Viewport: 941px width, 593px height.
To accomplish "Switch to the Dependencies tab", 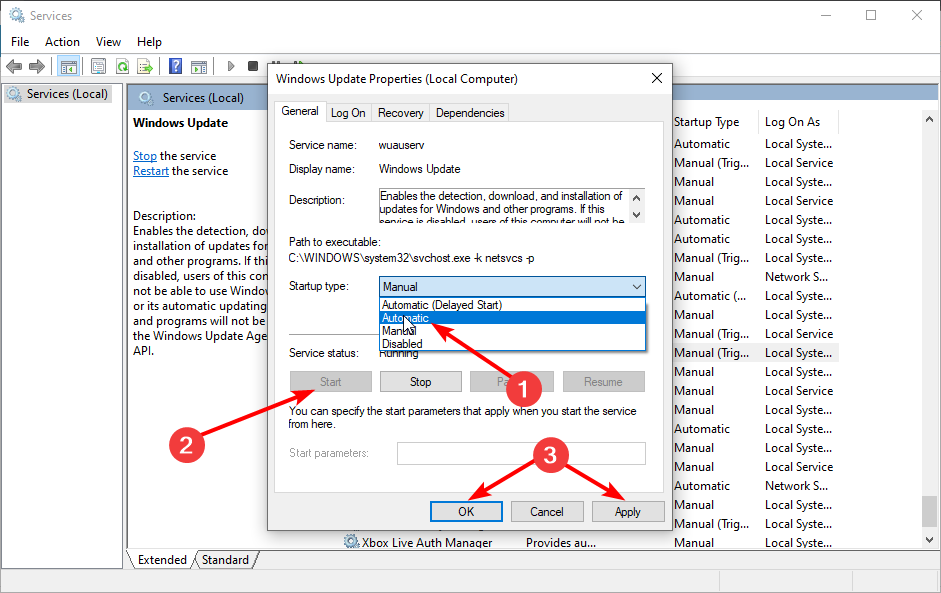I will (470, 113).
